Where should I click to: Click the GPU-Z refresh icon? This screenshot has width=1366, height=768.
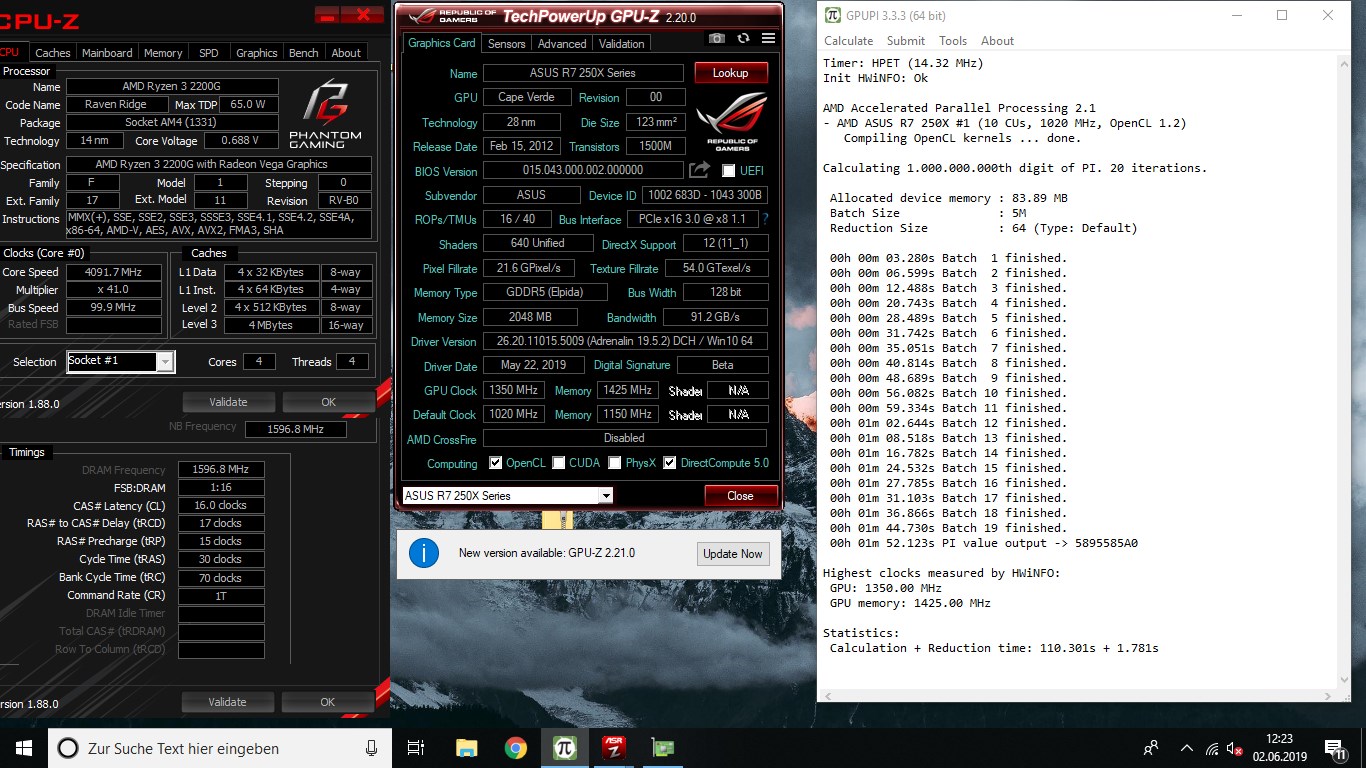[x=743, y=38]
